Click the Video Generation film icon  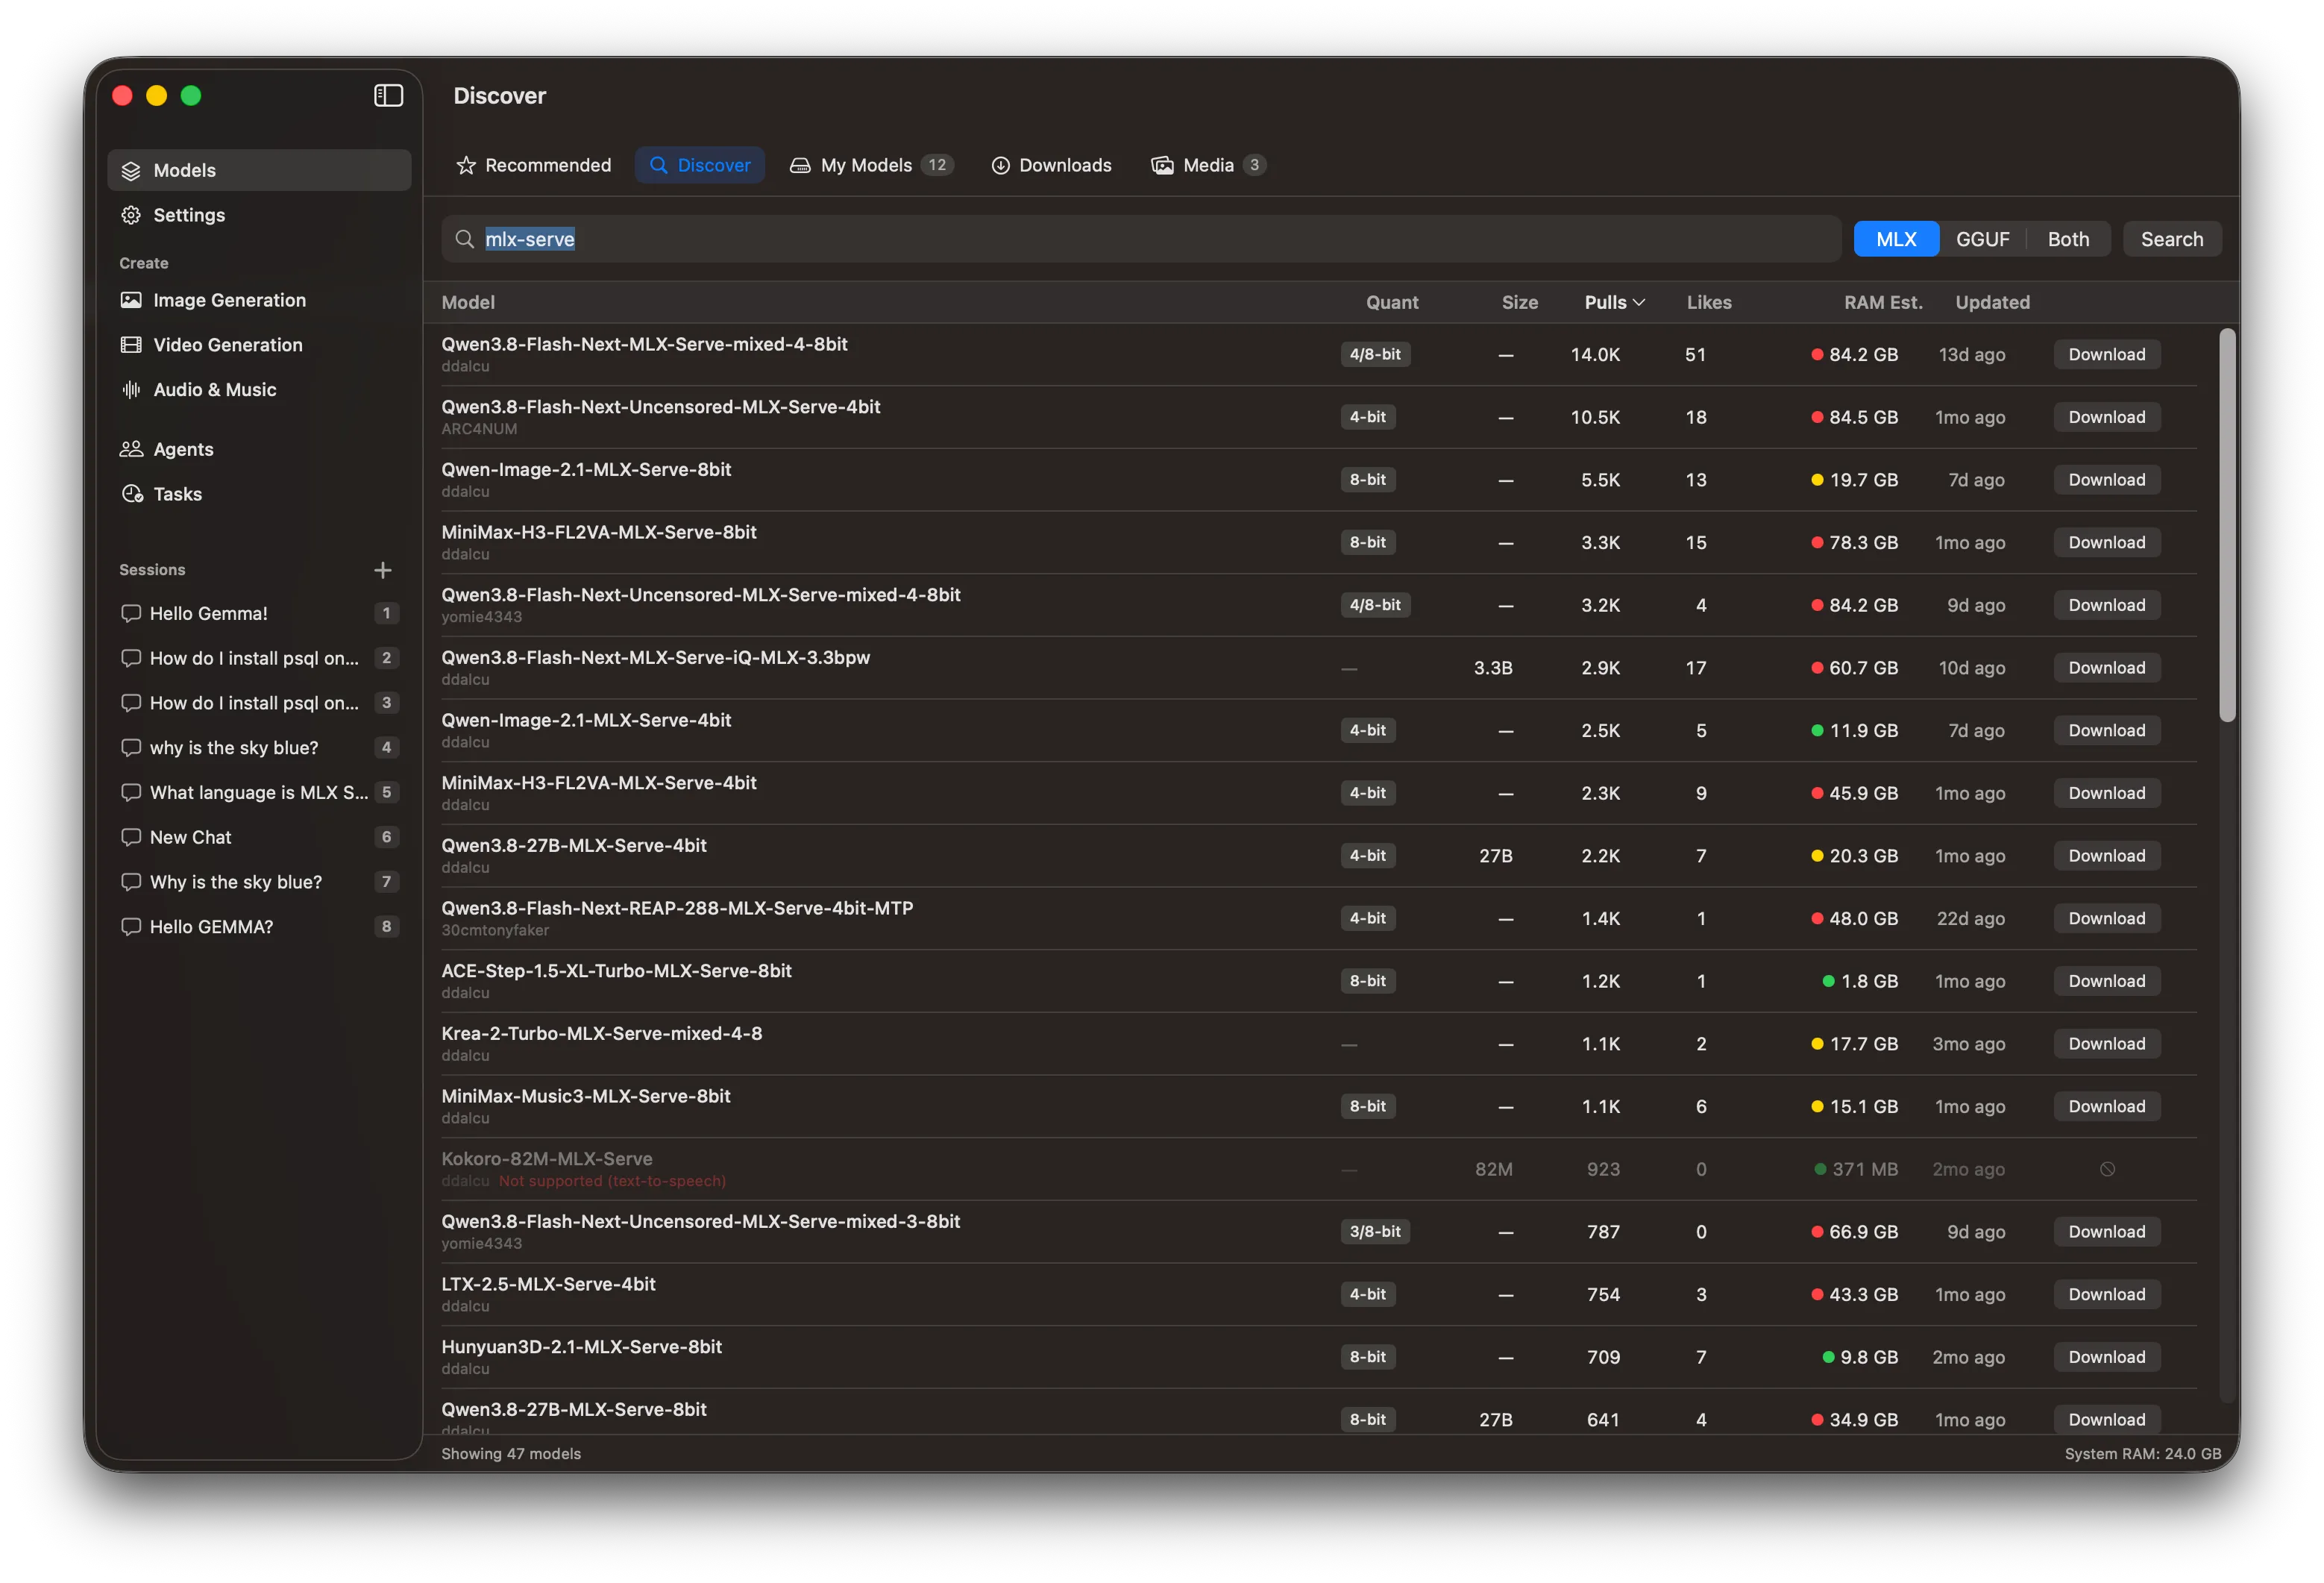point(131,345)
